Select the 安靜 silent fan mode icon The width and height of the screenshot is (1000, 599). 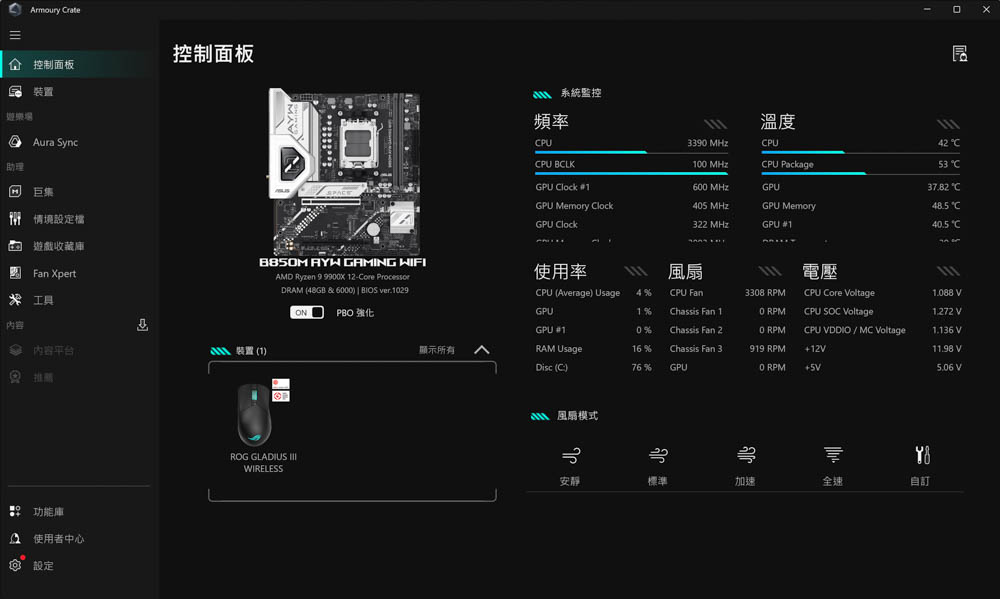coord(570,456)
